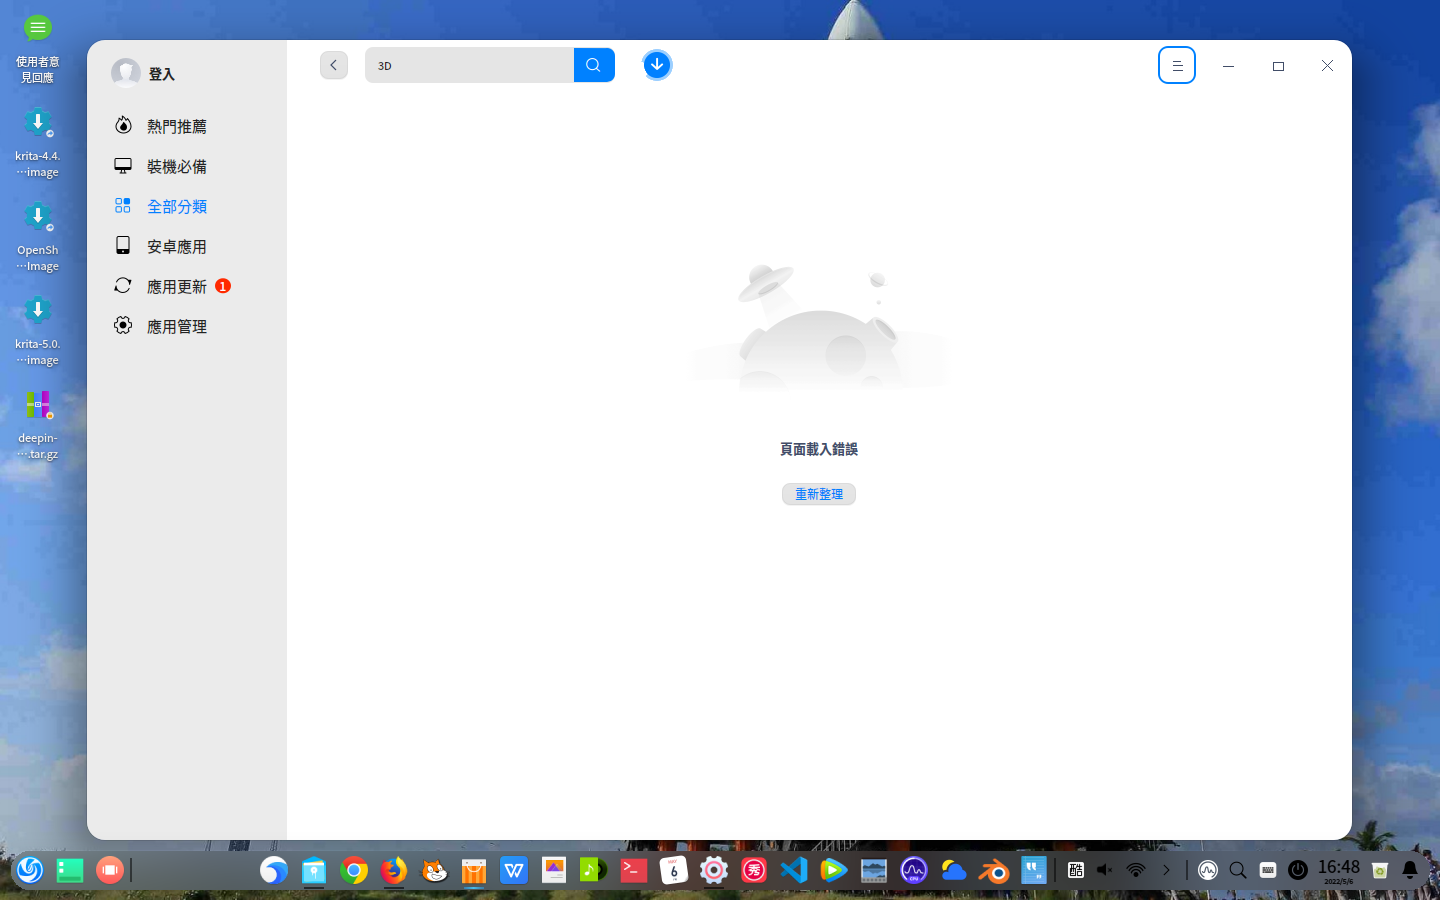Click the 應用更新 refresh icon
Viewport: 1440px width, 900px height.
click(122, 286)
